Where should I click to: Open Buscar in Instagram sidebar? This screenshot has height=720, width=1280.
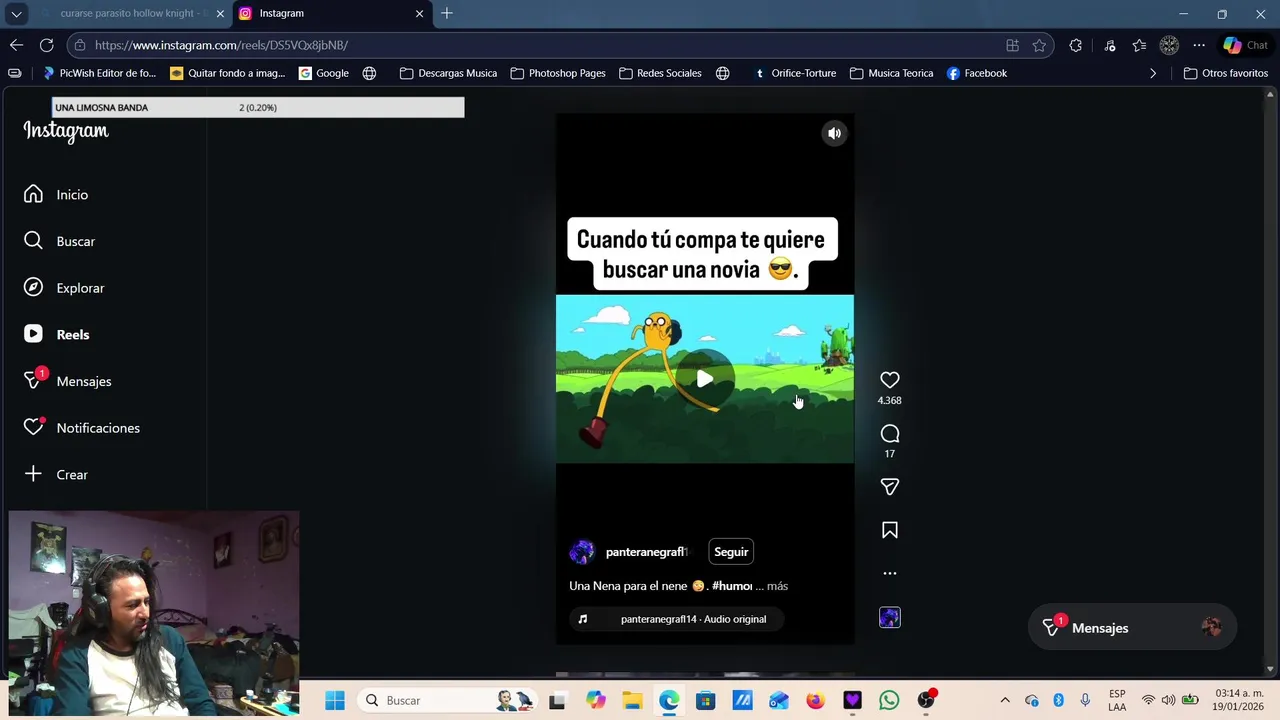point(75,241)
